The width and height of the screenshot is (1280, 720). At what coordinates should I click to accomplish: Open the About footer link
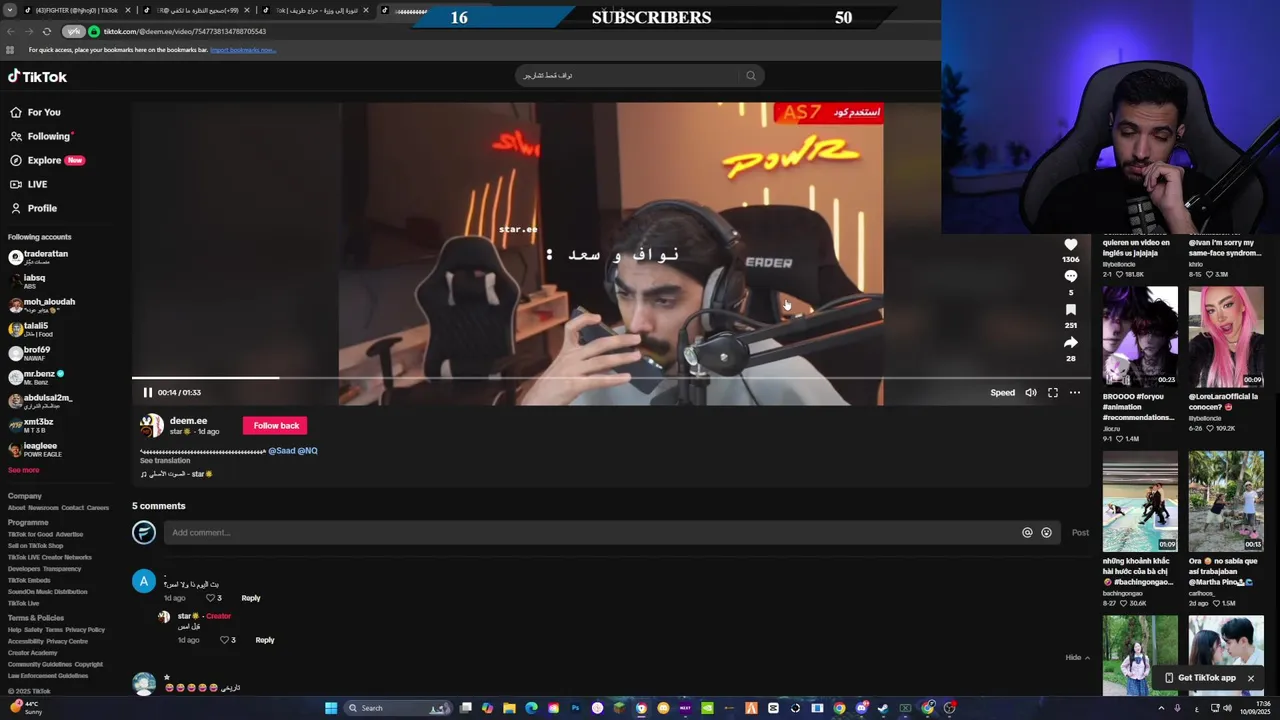point(16,508)
